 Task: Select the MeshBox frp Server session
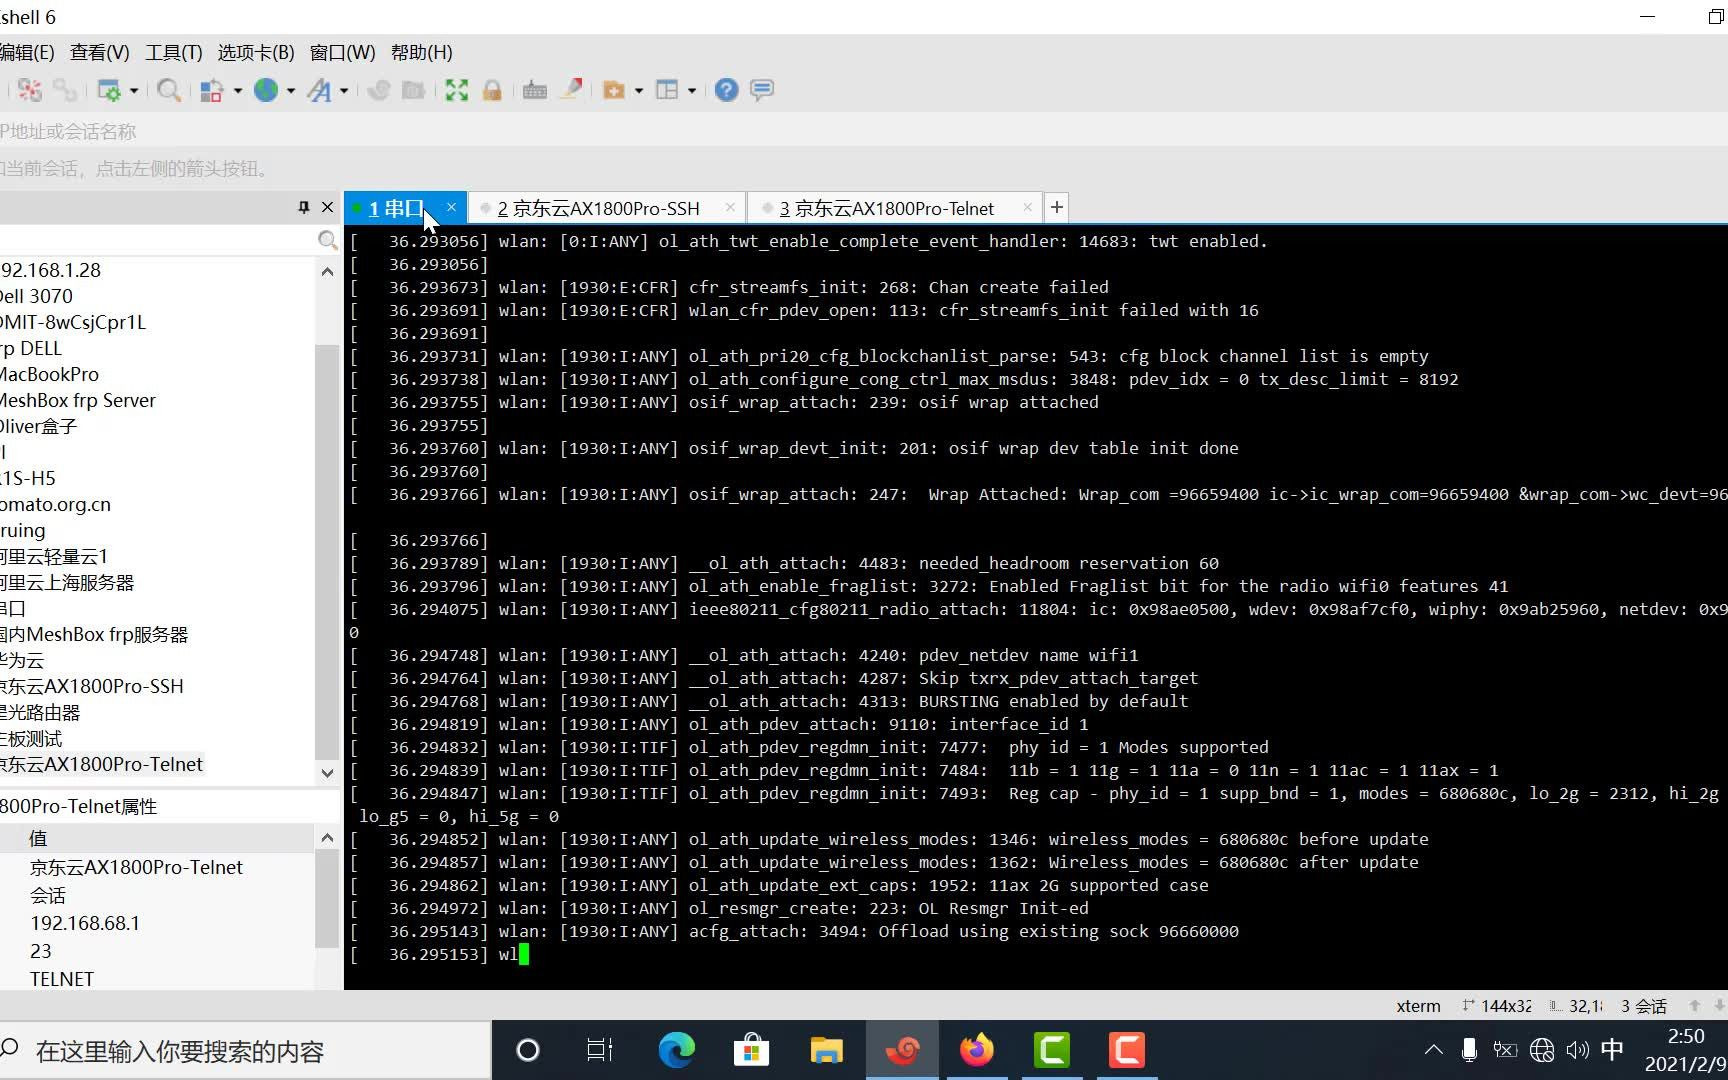pyautogui.click(x=78, y=400)
